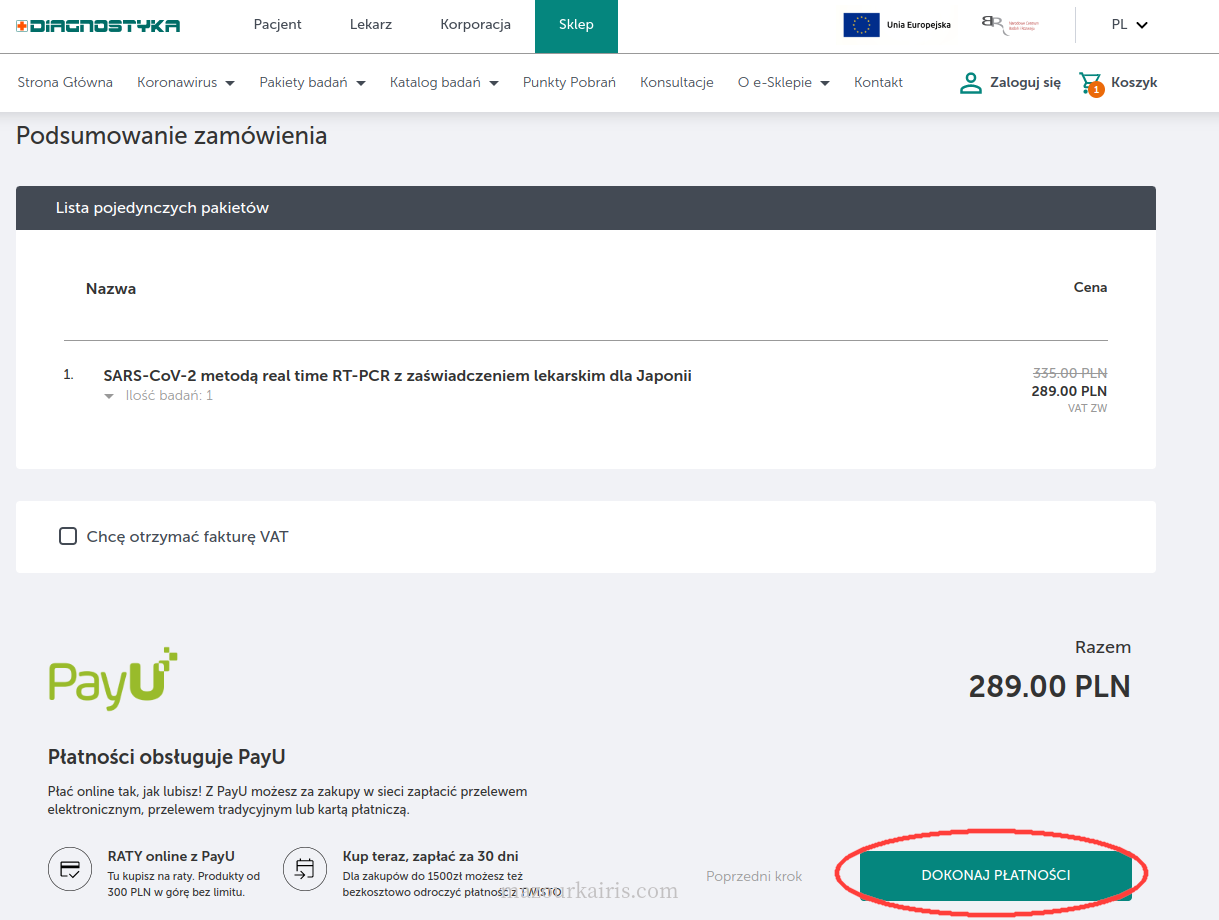Click the NCBR research center logo

[x=1010, y=25]
